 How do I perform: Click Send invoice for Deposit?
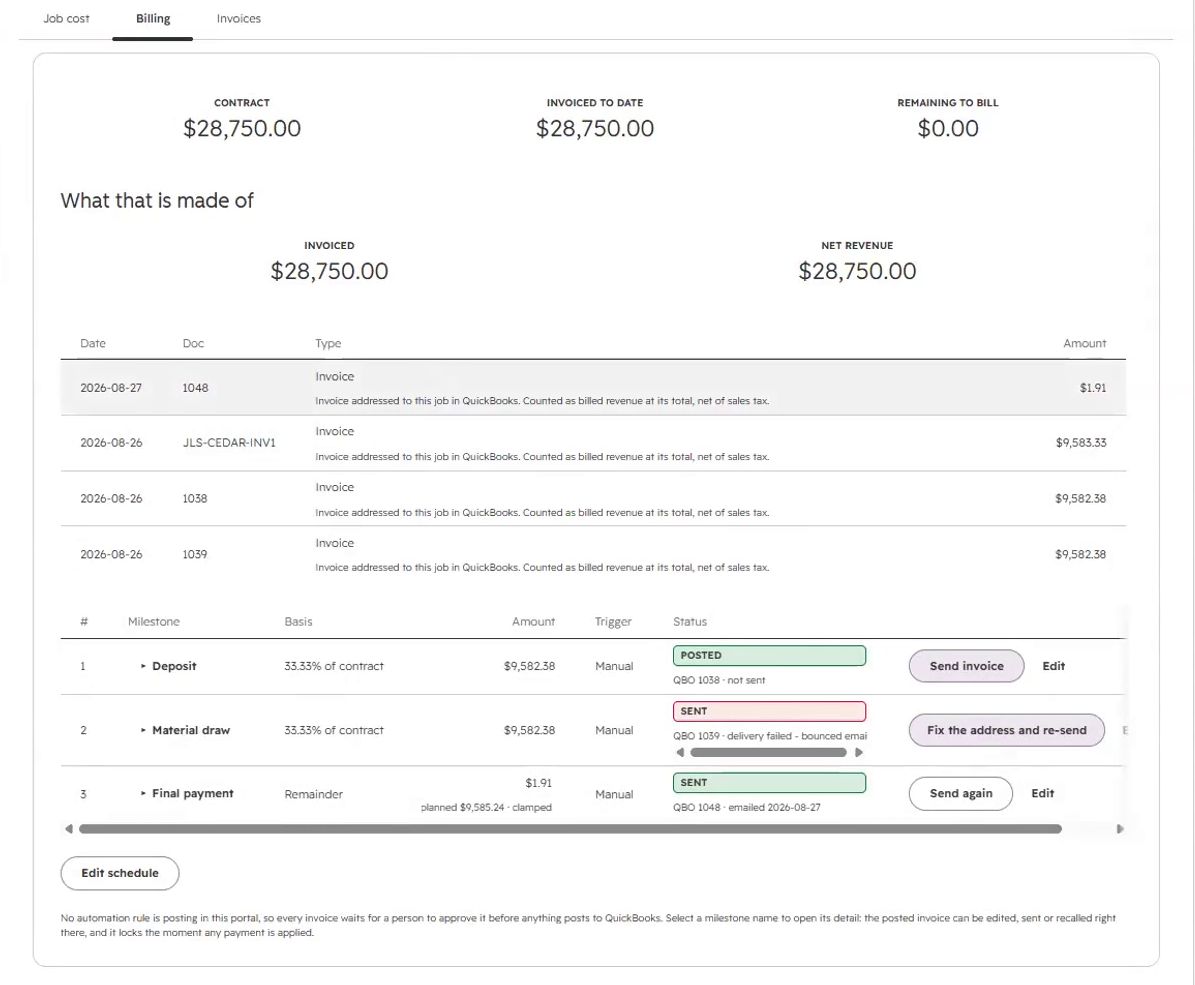(x=966, y=666)
